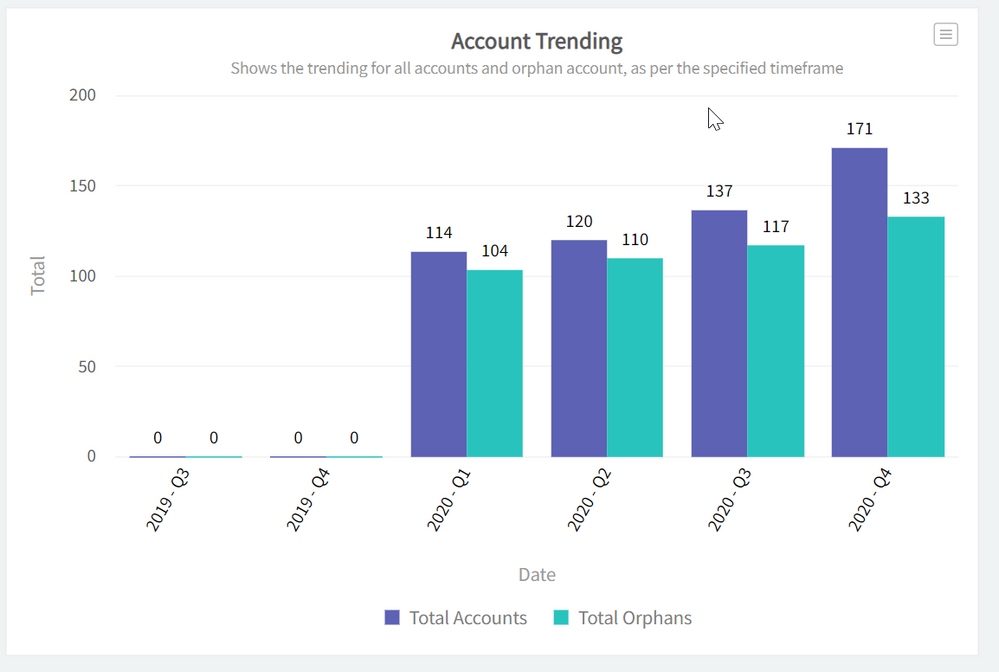Select the 2020 - Q3 Total Orphans bar
This screenshot has height=672, width=999.
coord(776,351)
